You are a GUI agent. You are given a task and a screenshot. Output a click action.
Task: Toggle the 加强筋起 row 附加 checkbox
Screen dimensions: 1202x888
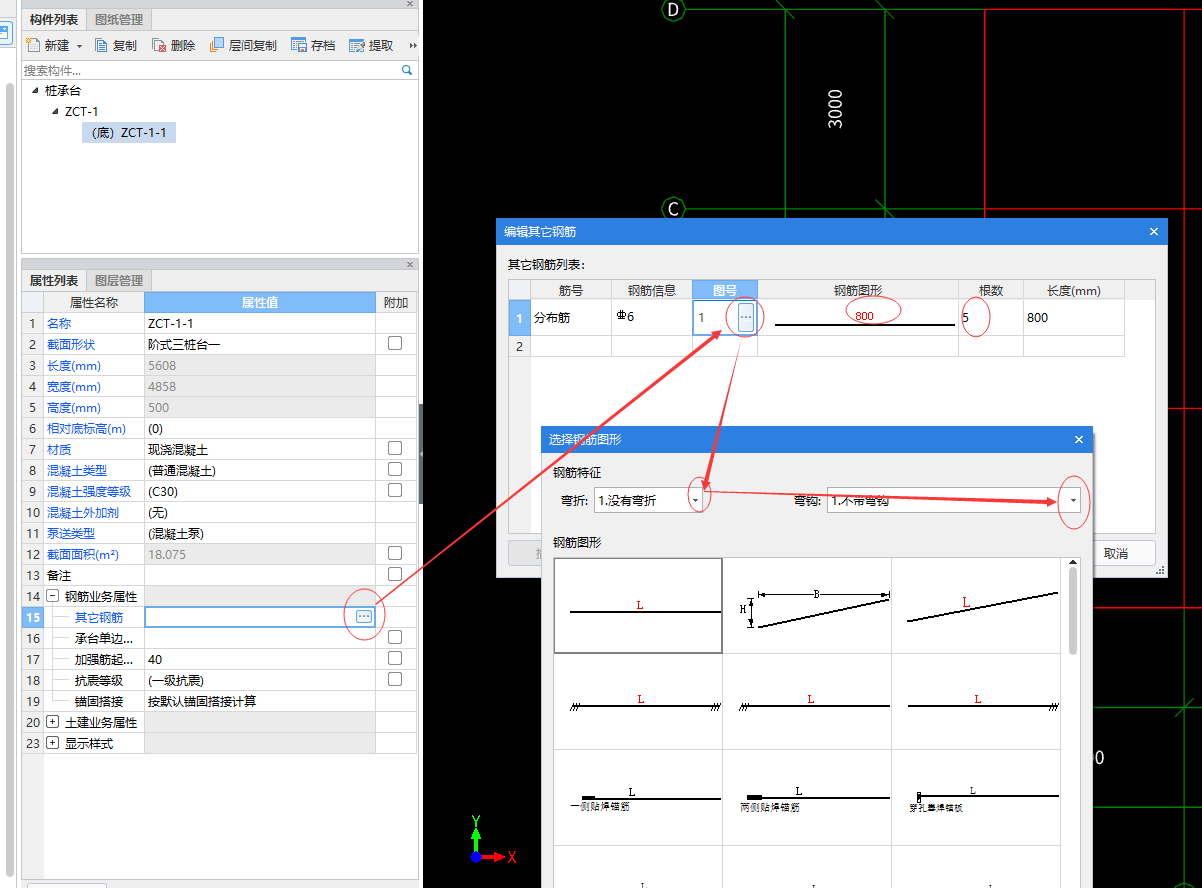(395, 658)
